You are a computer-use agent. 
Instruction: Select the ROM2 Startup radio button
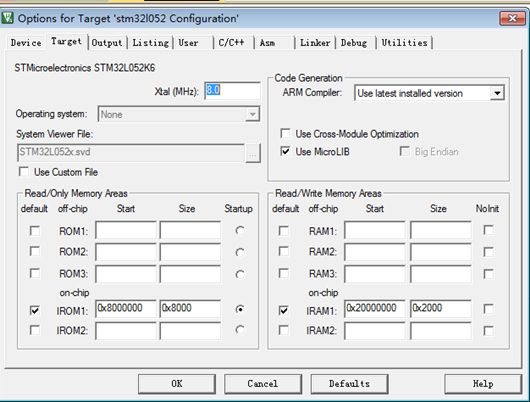click(x=240, y=252)
